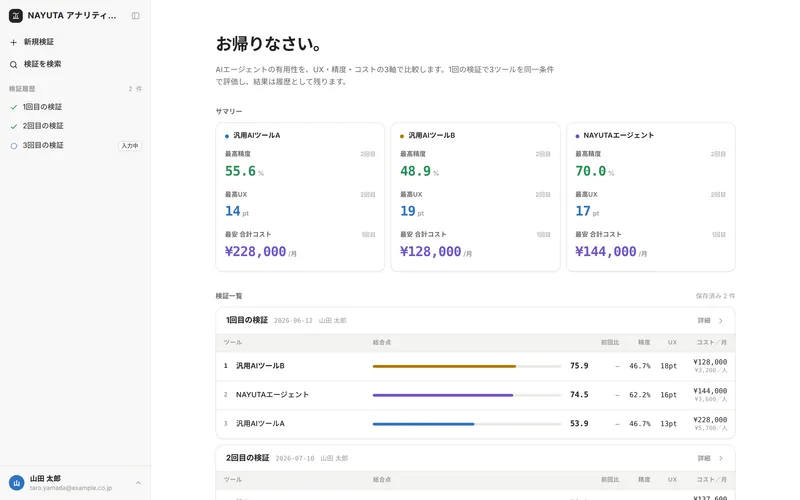
Task: Click the circle status icon of 3回目の検証
Action: (14, 145)
